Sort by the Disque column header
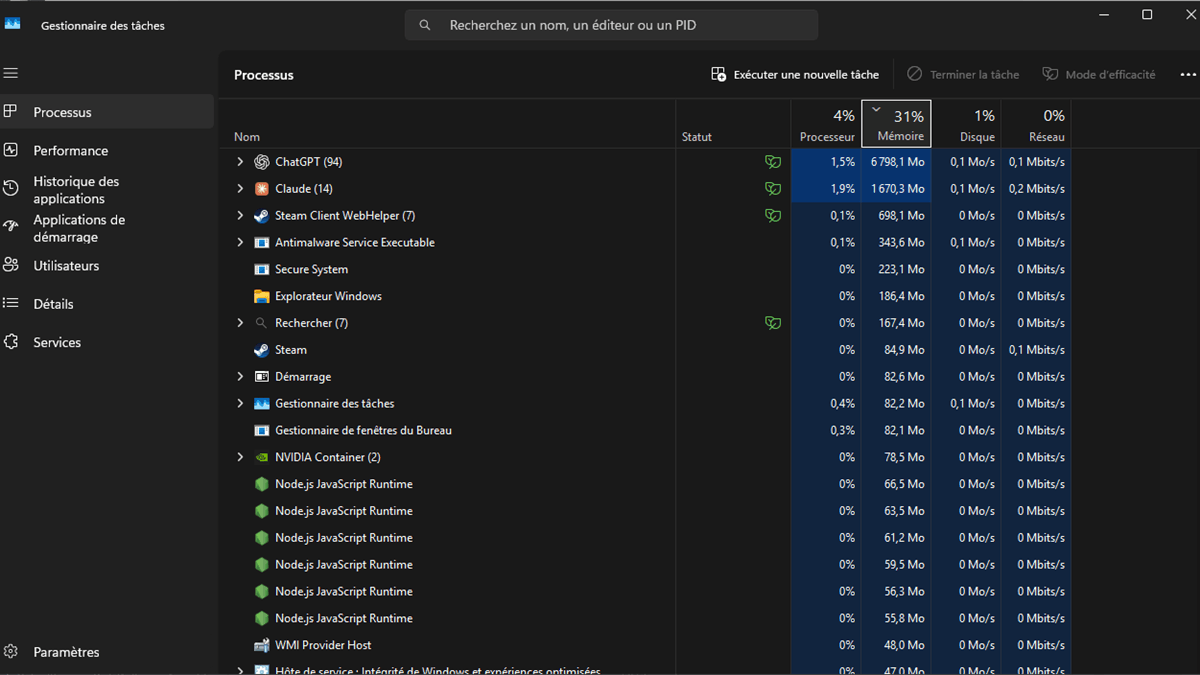1200x675 pixels. (x=966, y=124)
